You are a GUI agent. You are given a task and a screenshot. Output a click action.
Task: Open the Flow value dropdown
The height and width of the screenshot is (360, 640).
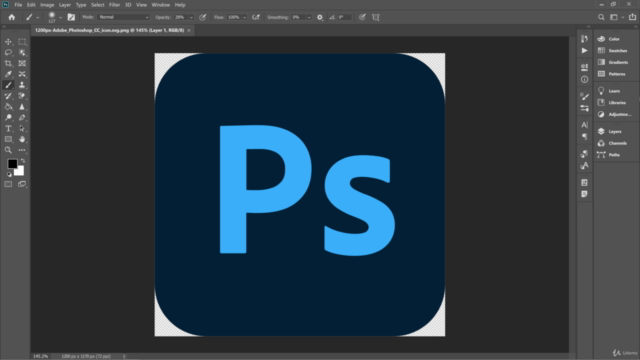pos(244,17)
